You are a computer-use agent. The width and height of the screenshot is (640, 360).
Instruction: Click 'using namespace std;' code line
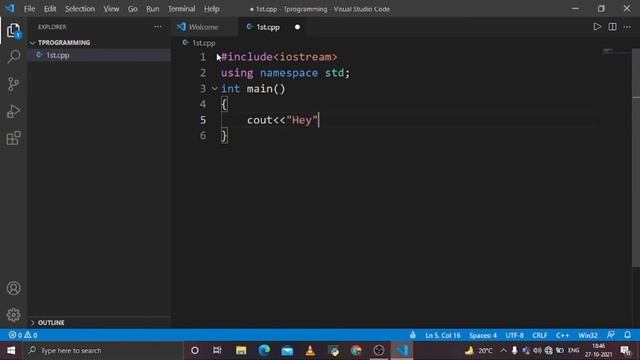(x=285, y=73)
